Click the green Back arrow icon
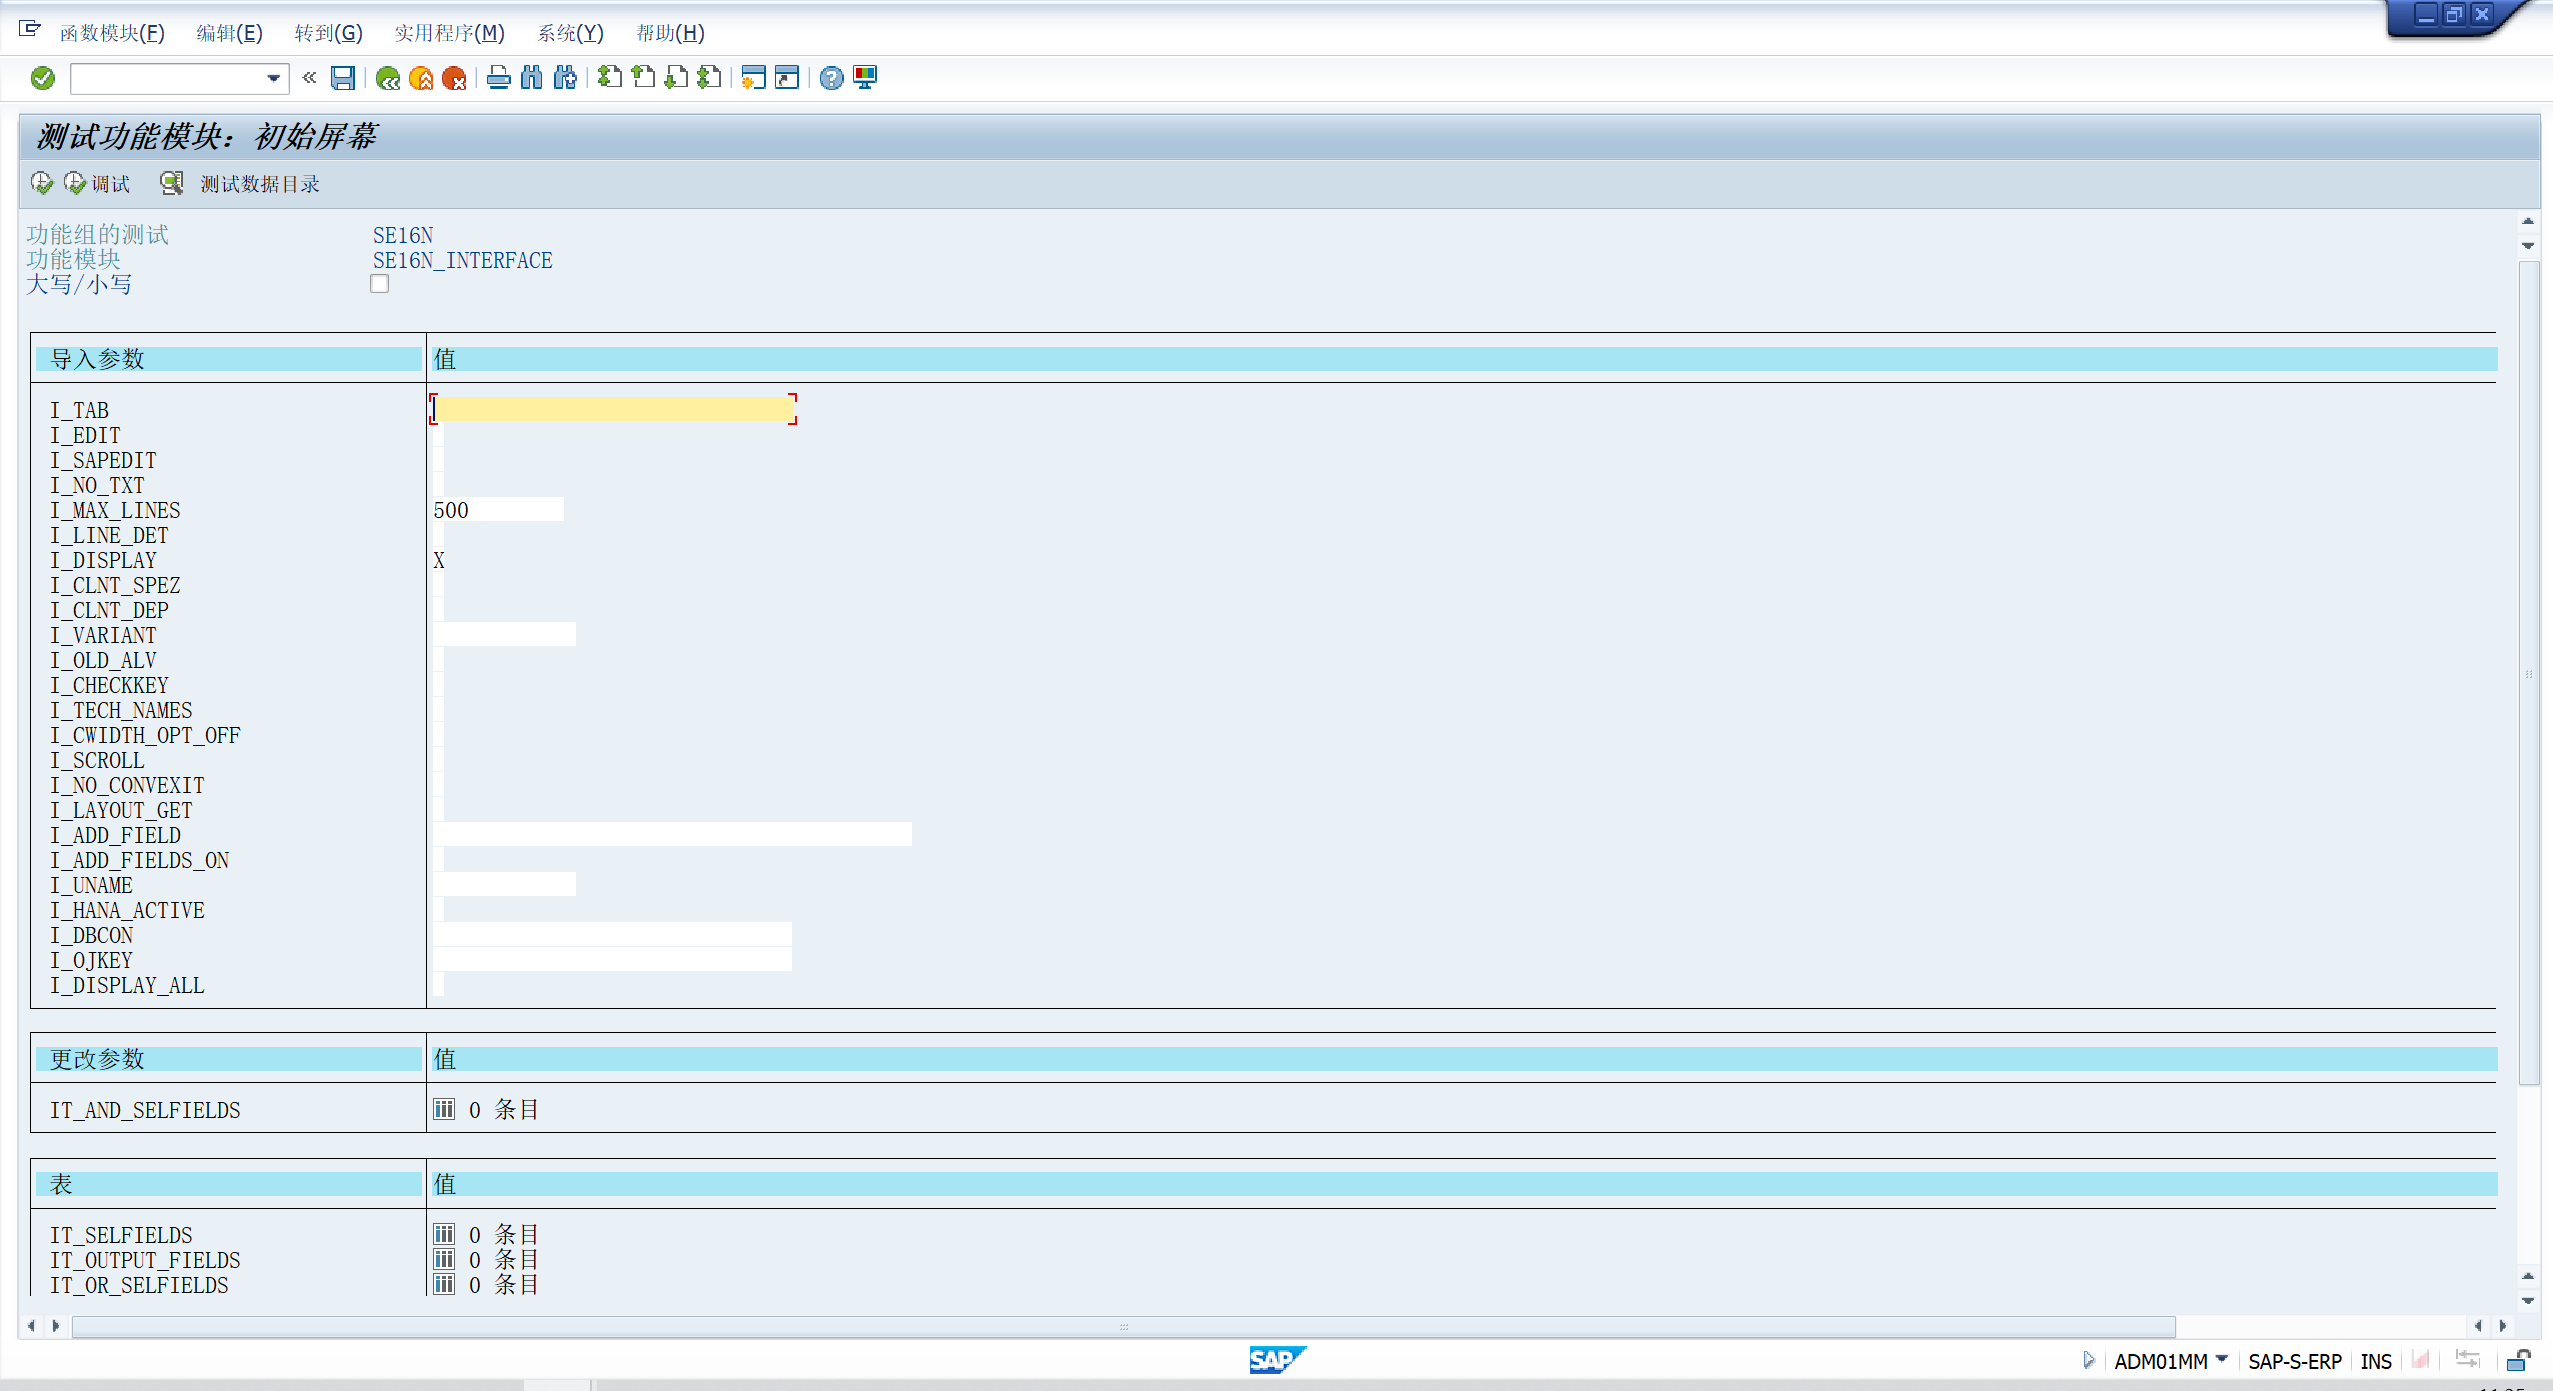Viewport: 2553px width, 1391px height. coord(388,78)
